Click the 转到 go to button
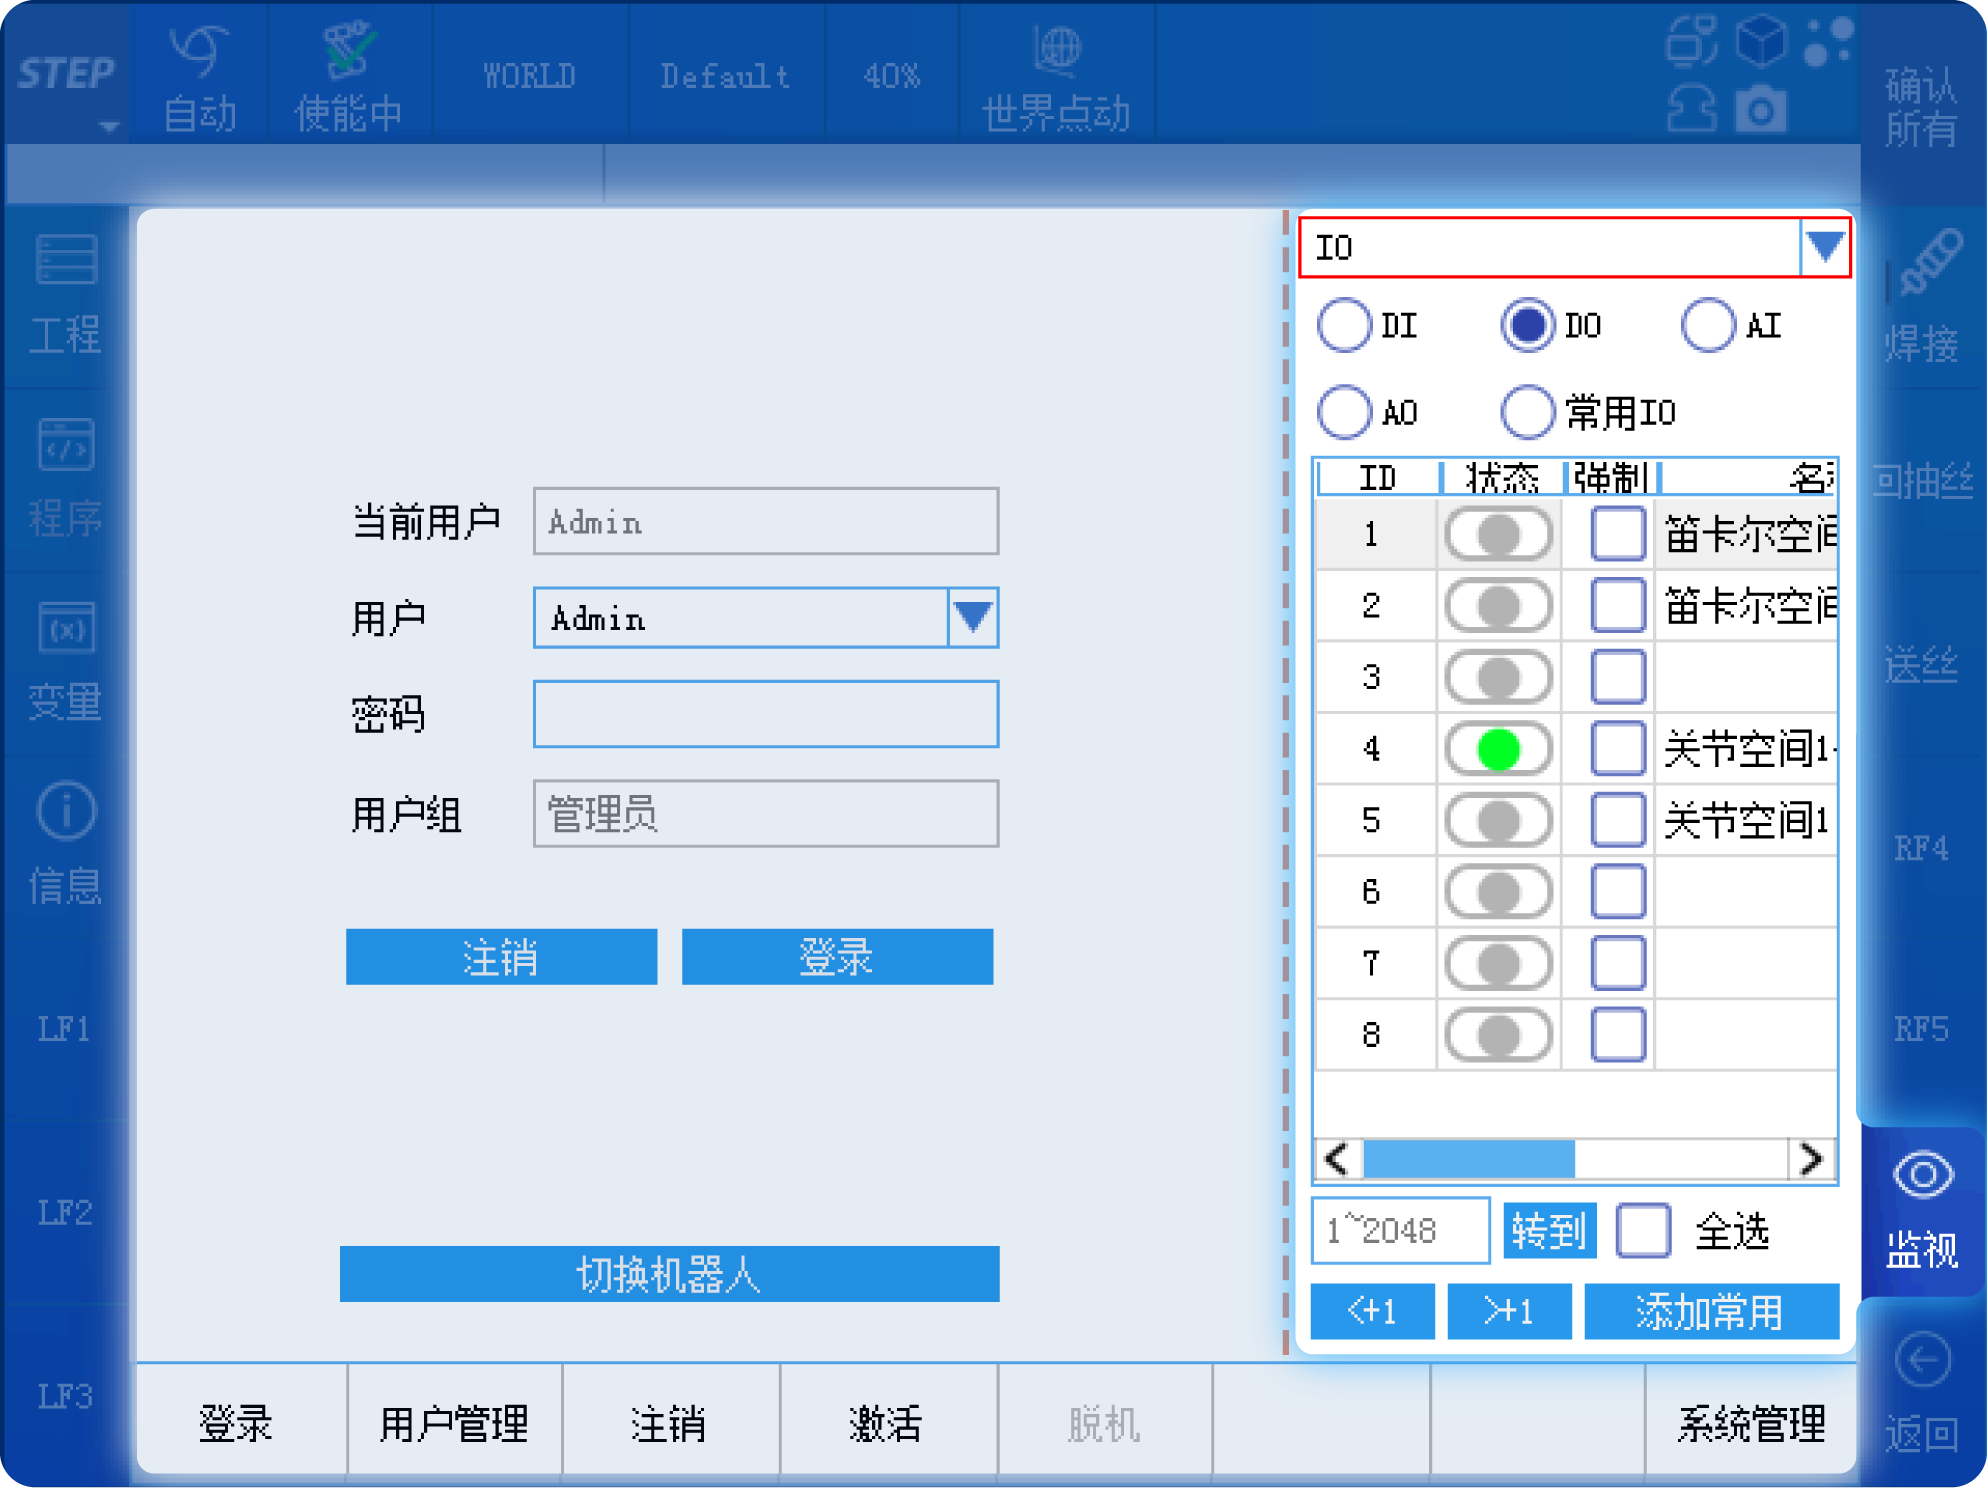 1549,1231
